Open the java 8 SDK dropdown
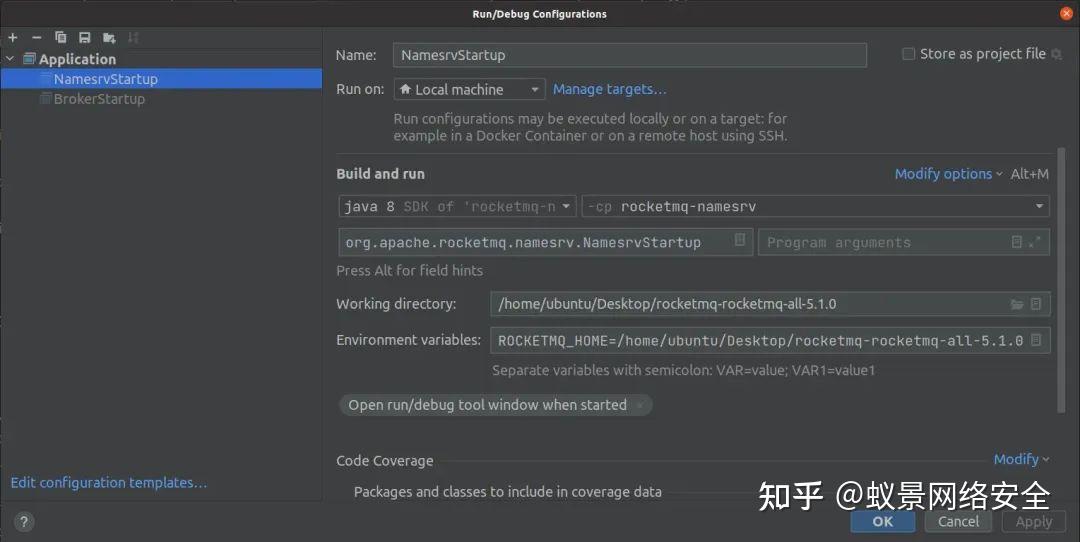 [457, 207]
